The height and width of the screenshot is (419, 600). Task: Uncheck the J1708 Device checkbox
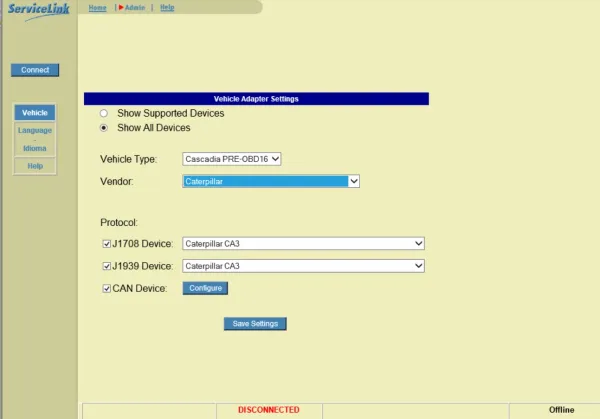pos(106,243)
